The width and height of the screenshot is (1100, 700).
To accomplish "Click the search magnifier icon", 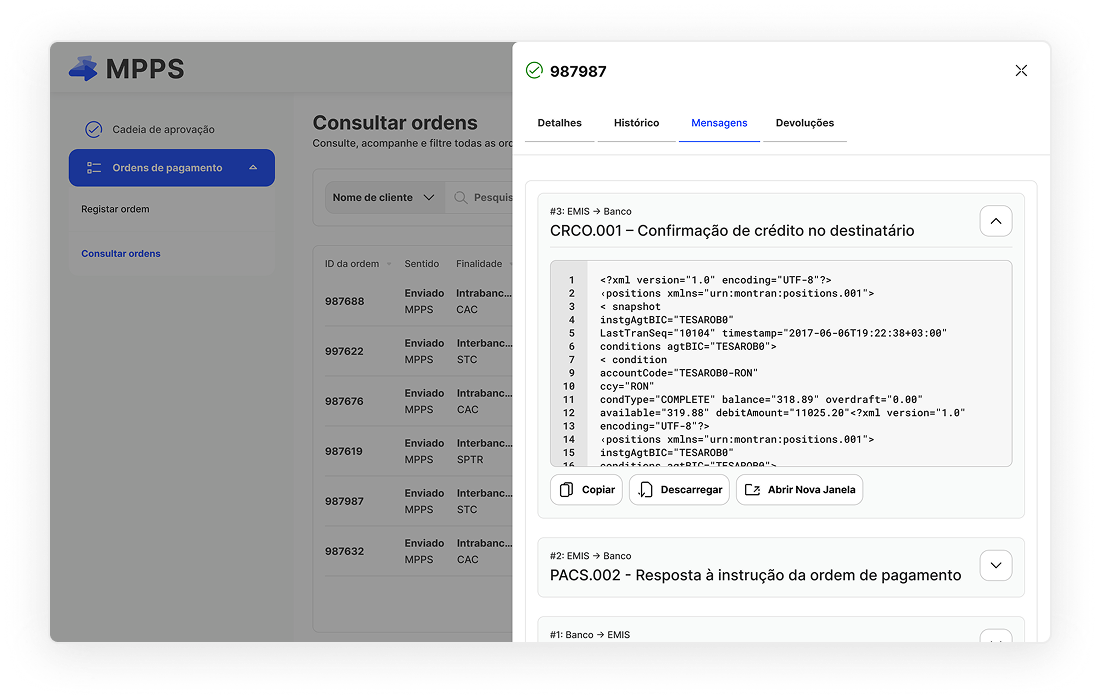I will pos(461,198).
